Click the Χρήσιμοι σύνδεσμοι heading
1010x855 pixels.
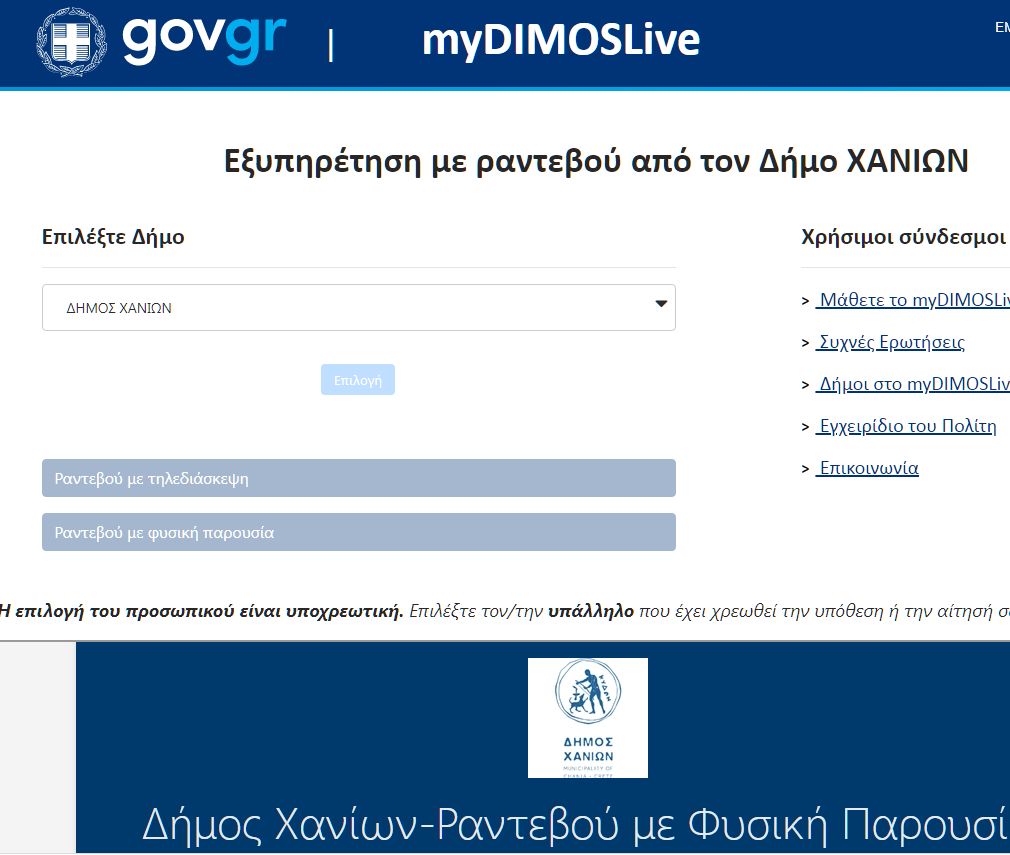coord(903,237)
